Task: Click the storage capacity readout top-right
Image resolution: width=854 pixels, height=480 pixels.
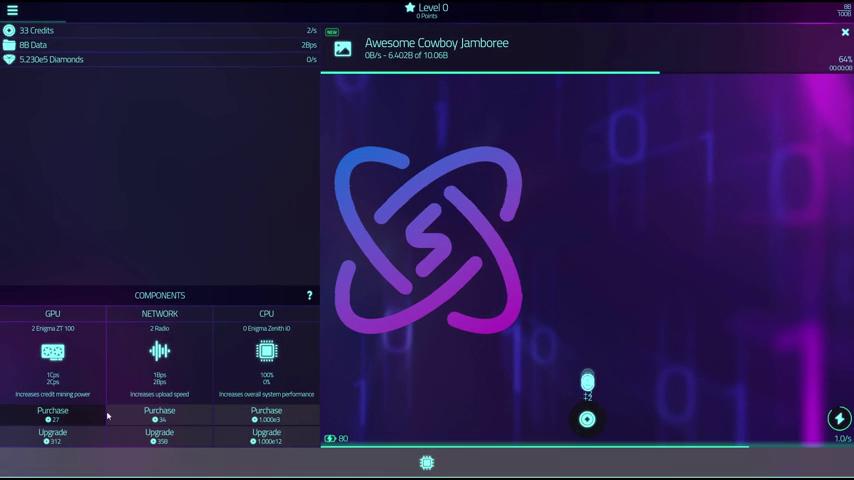Action: (844, 10)
